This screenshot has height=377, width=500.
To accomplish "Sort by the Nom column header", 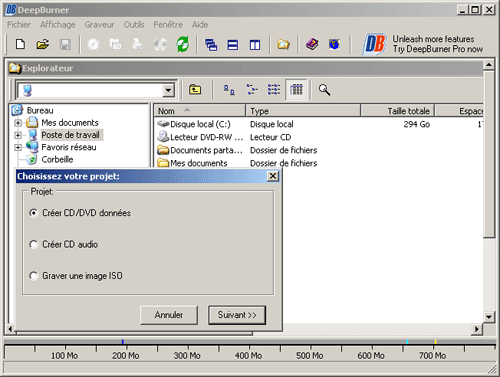I will [199, 111].
